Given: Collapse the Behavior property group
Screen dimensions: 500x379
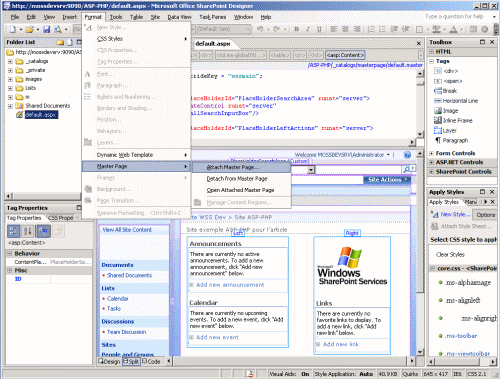Looking at the screenshot, I should tap(9, 254).
